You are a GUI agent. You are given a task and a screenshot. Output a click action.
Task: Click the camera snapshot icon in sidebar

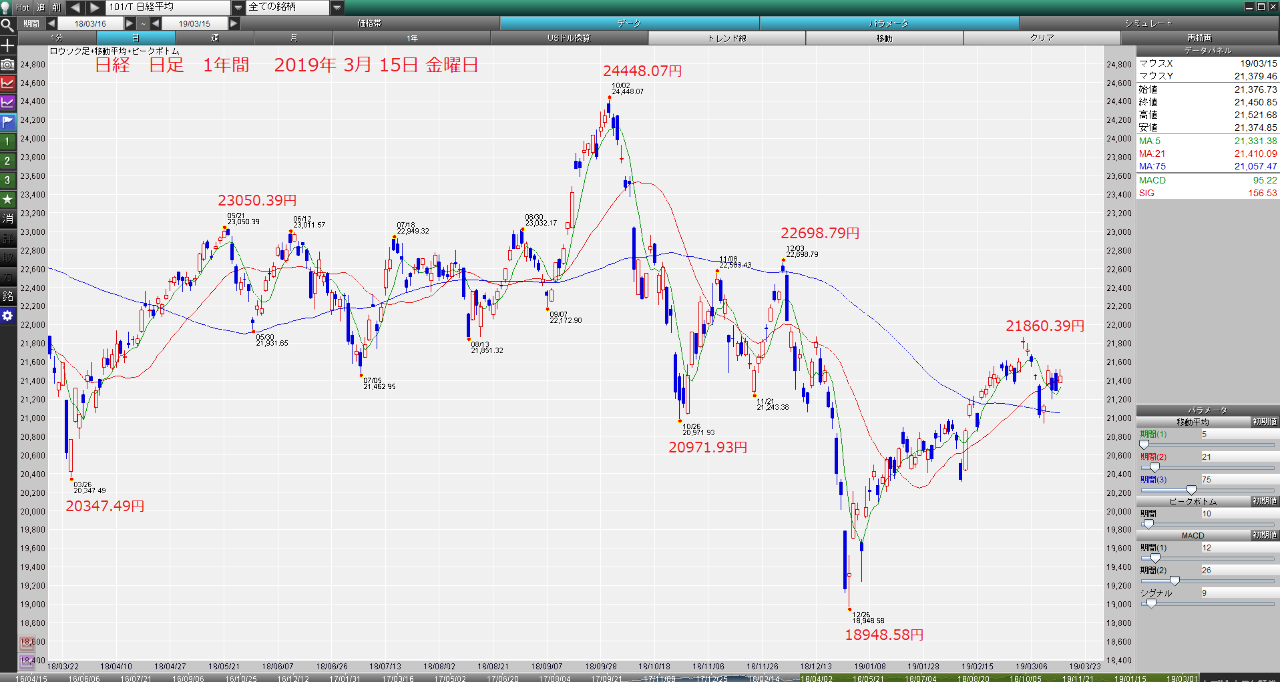[7, 64]
